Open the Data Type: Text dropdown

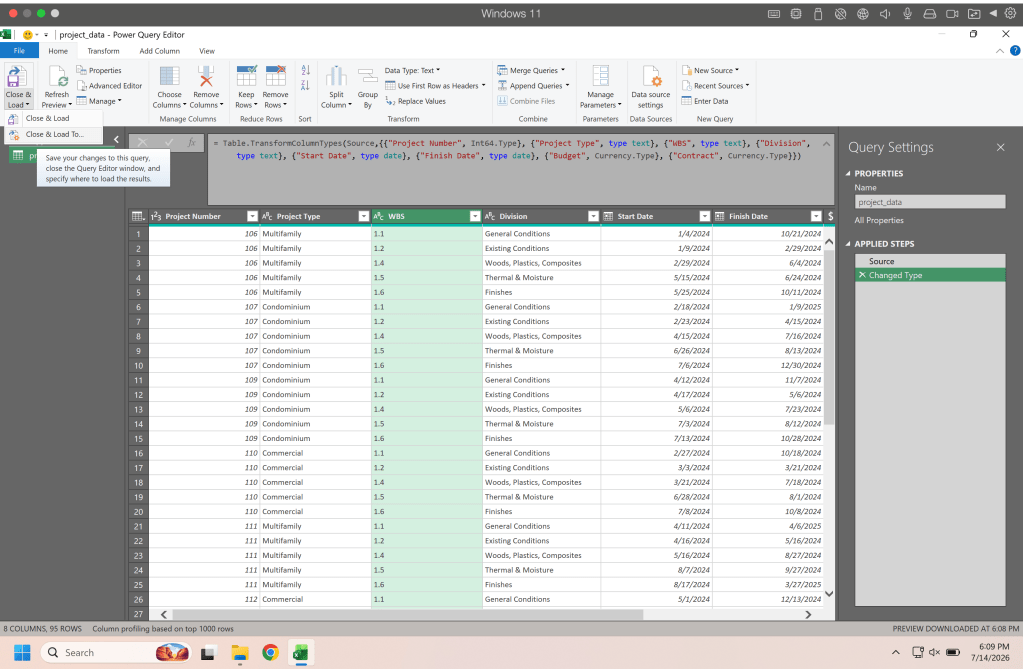coord(412,70)
